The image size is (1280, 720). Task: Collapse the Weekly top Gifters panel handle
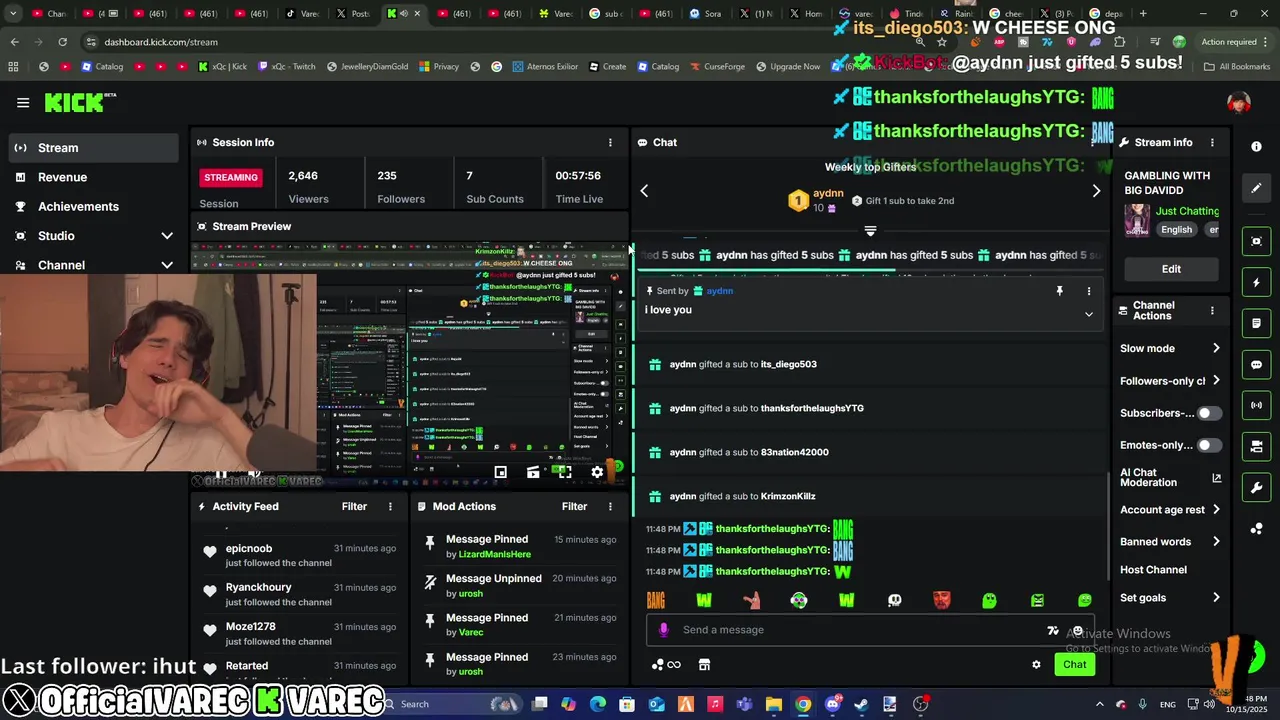tap(870, 231)
